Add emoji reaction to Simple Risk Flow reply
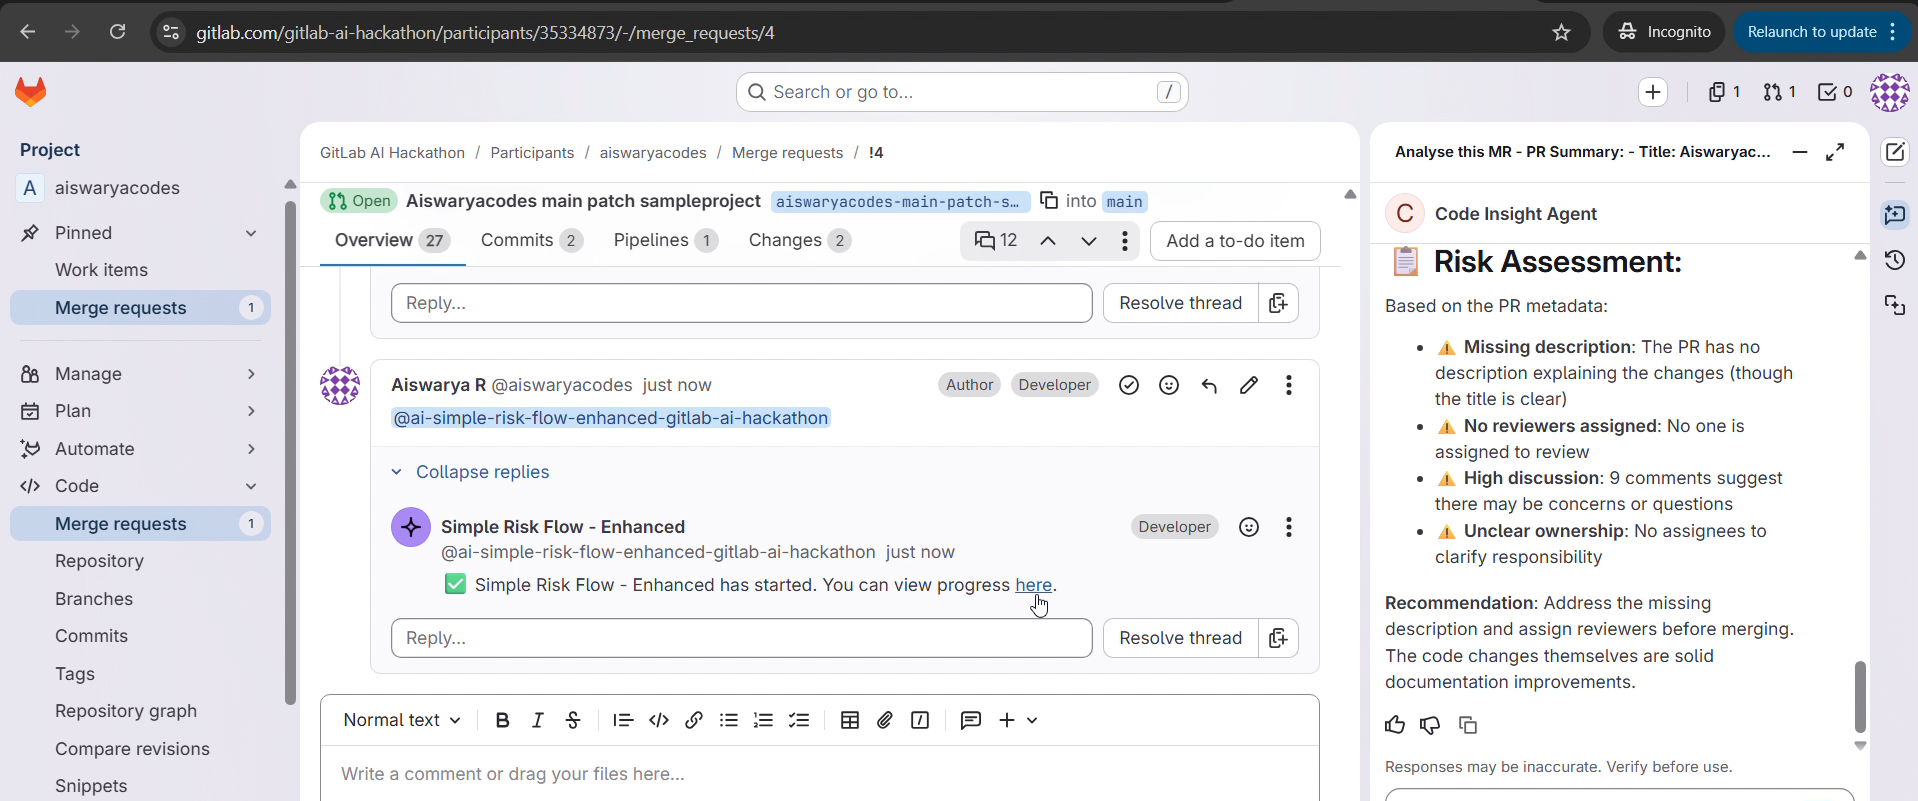This screenshot has width=1918, height=801. coord(1249,527)
